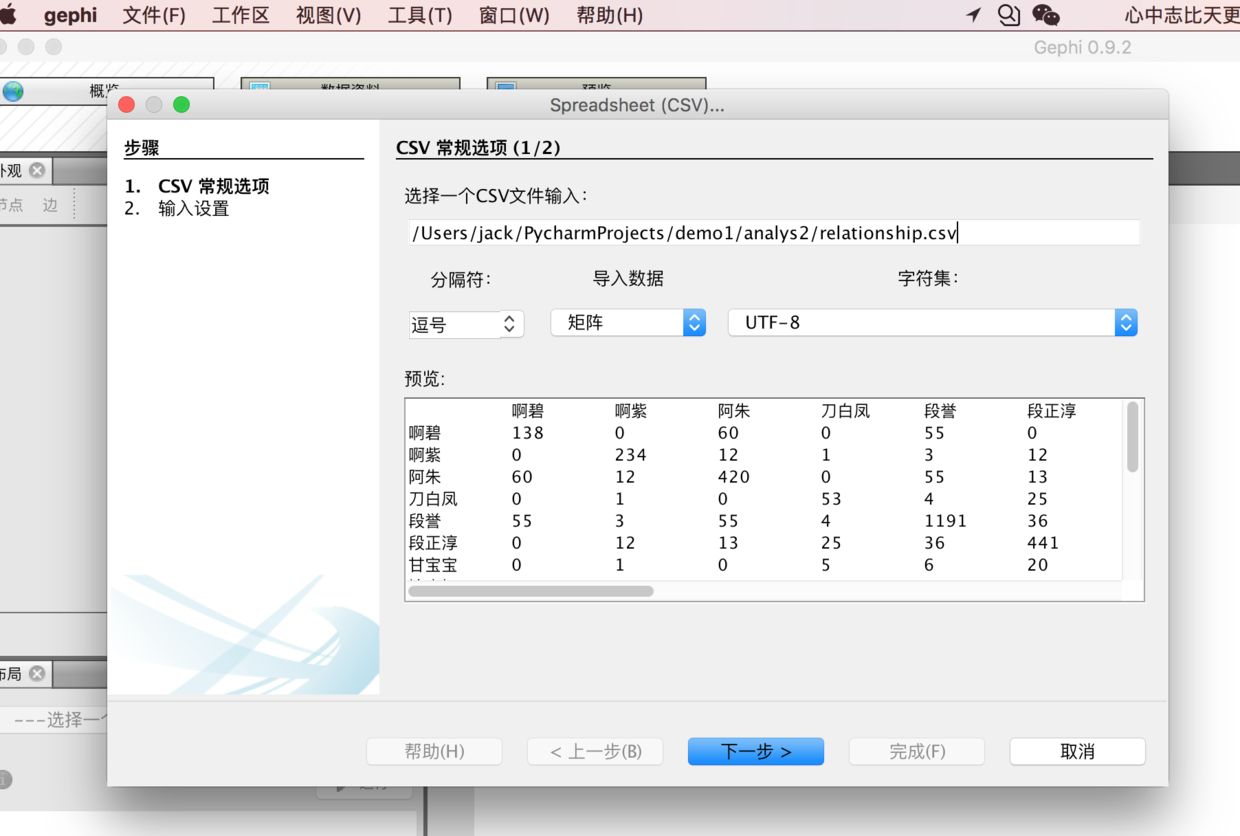Click the 节点 tab in 外观 panel

(x=11, y=205)
